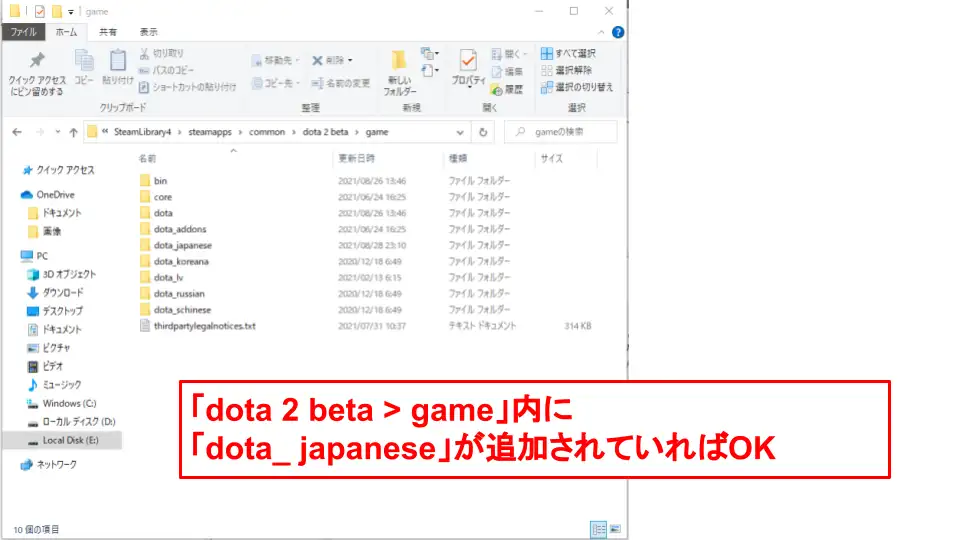Image resolution: width=960 pixels, height=540 pixels.
Task: Sort by Name (名前) column header
Action: 147,159
